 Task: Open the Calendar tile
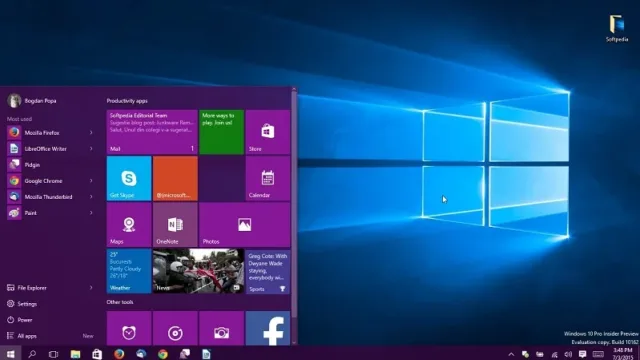click(268, 178)
